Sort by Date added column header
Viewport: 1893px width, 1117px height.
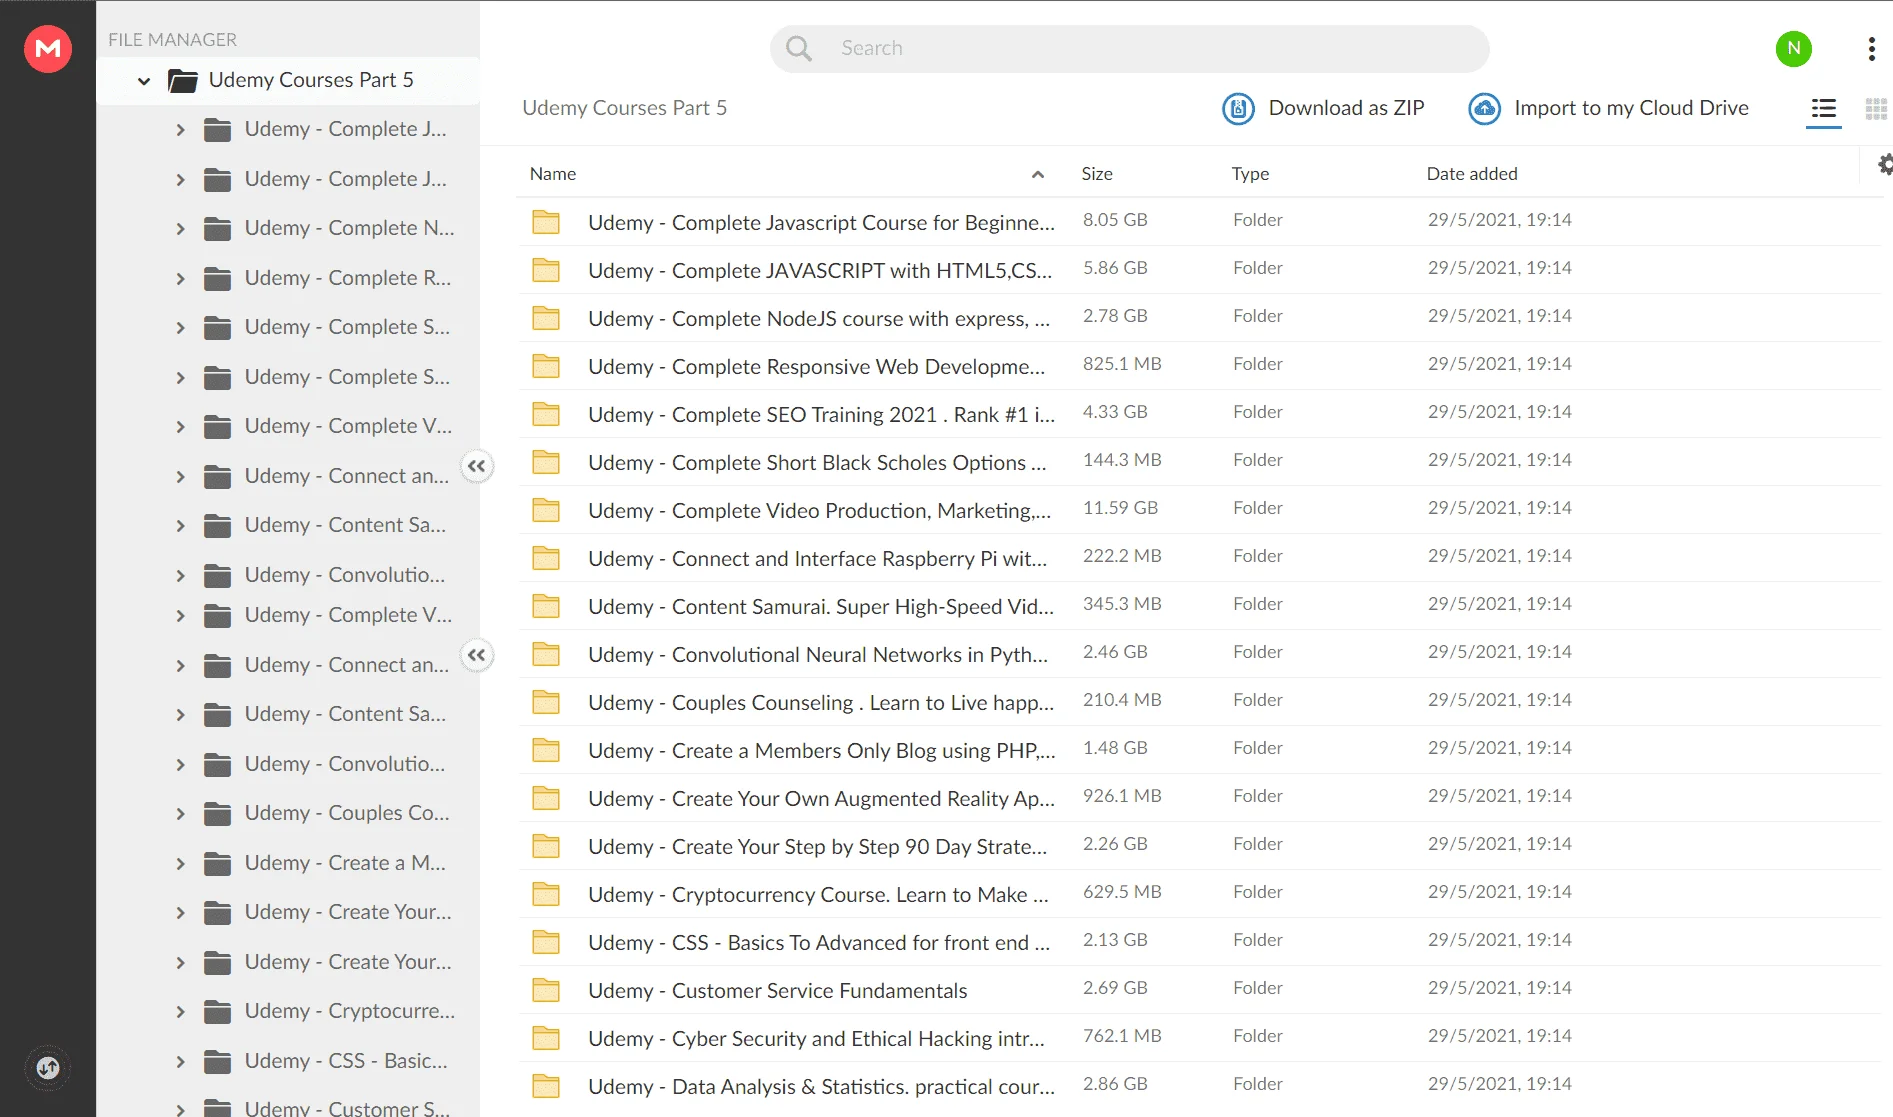click(1472, 174)
